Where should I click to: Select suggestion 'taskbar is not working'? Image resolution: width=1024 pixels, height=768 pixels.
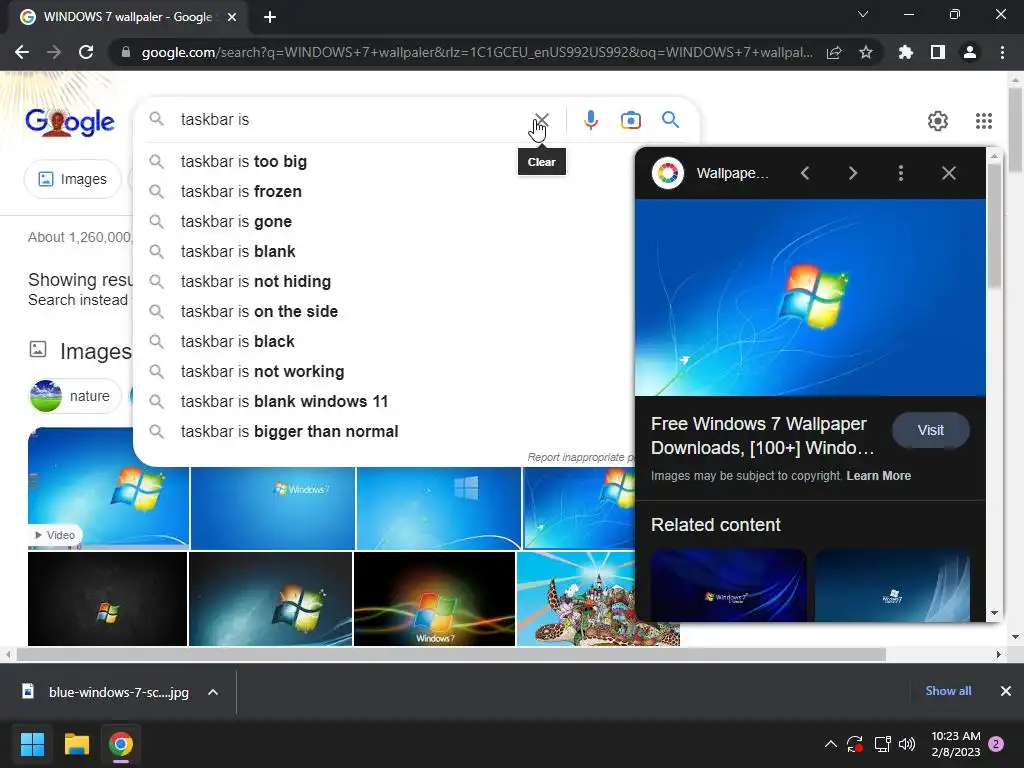[x=382, y=372]
